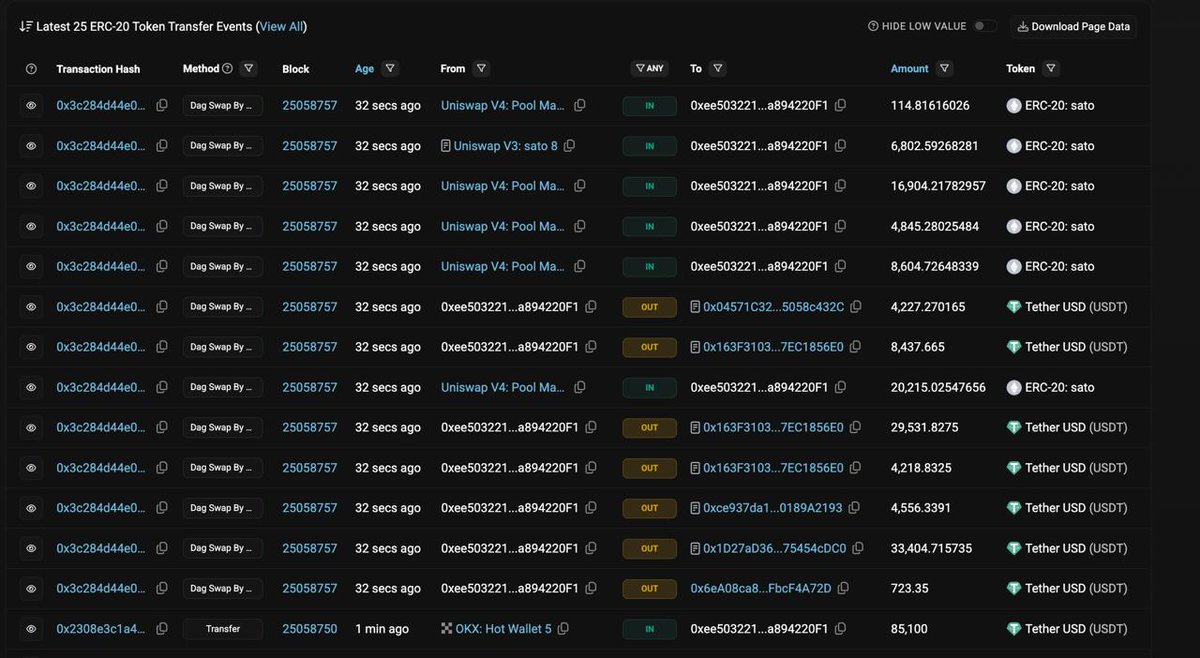
Task: Copy the To address in the 85,100 row
Action: 840,629
